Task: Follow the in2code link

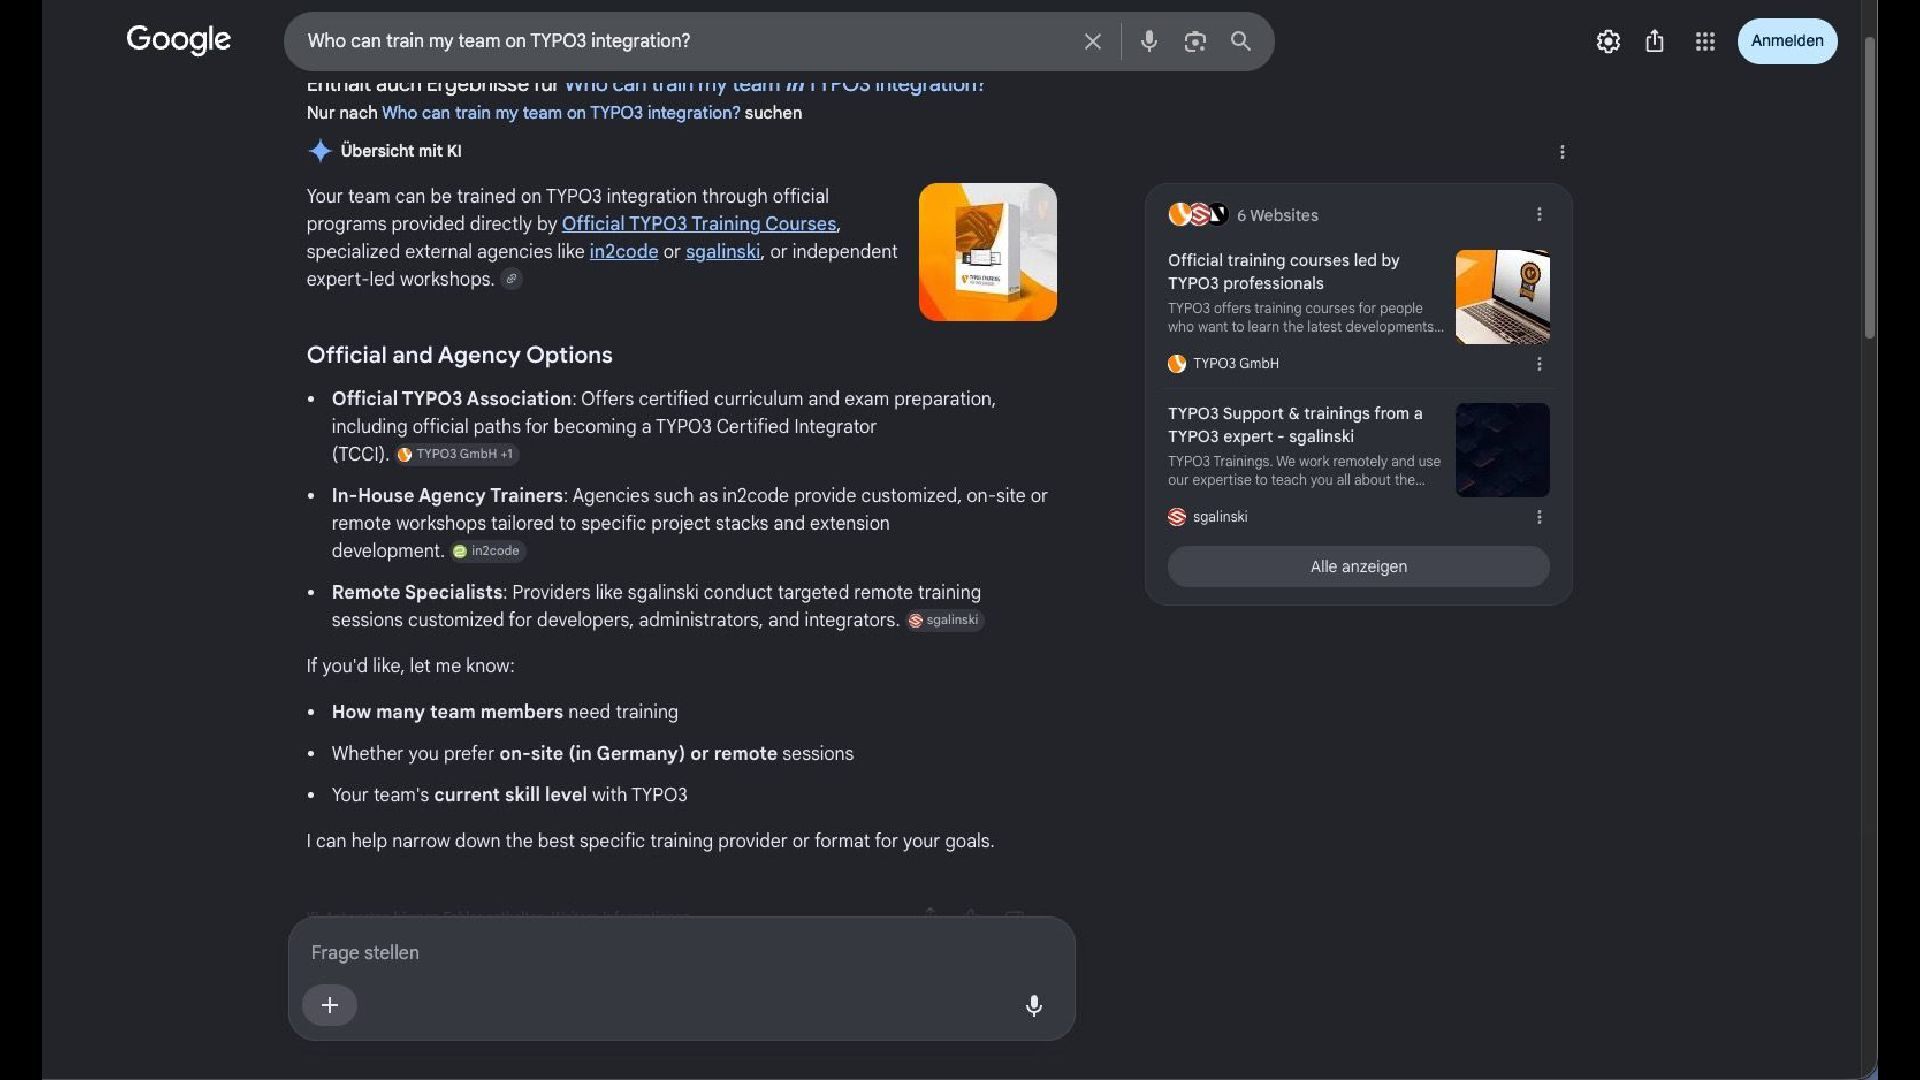Action: [x=624, y=252]
